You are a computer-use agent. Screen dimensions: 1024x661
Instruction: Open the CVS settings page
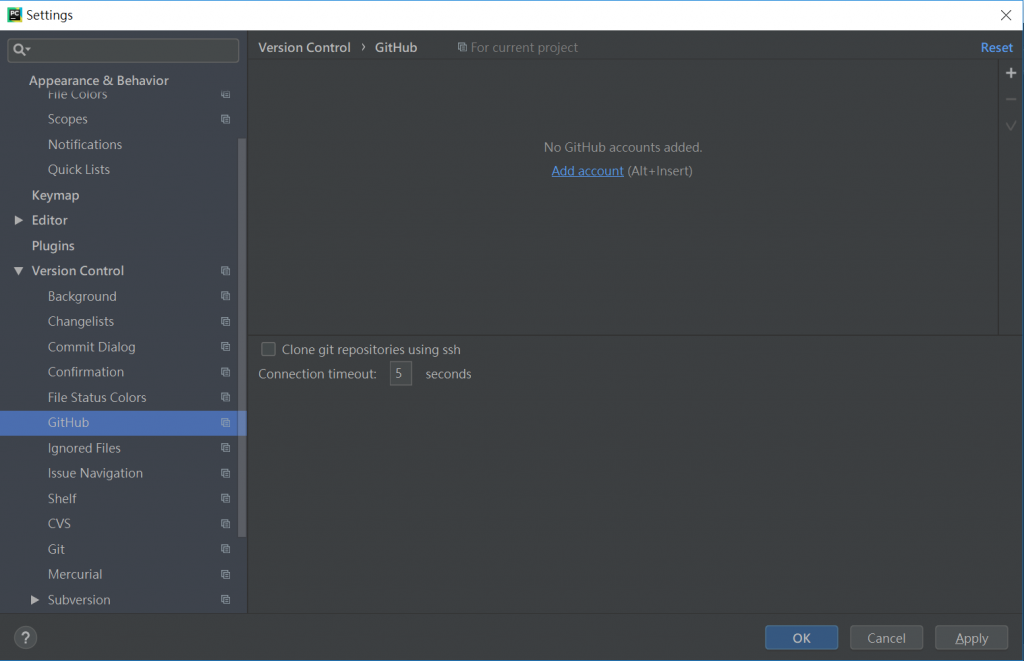59,524
